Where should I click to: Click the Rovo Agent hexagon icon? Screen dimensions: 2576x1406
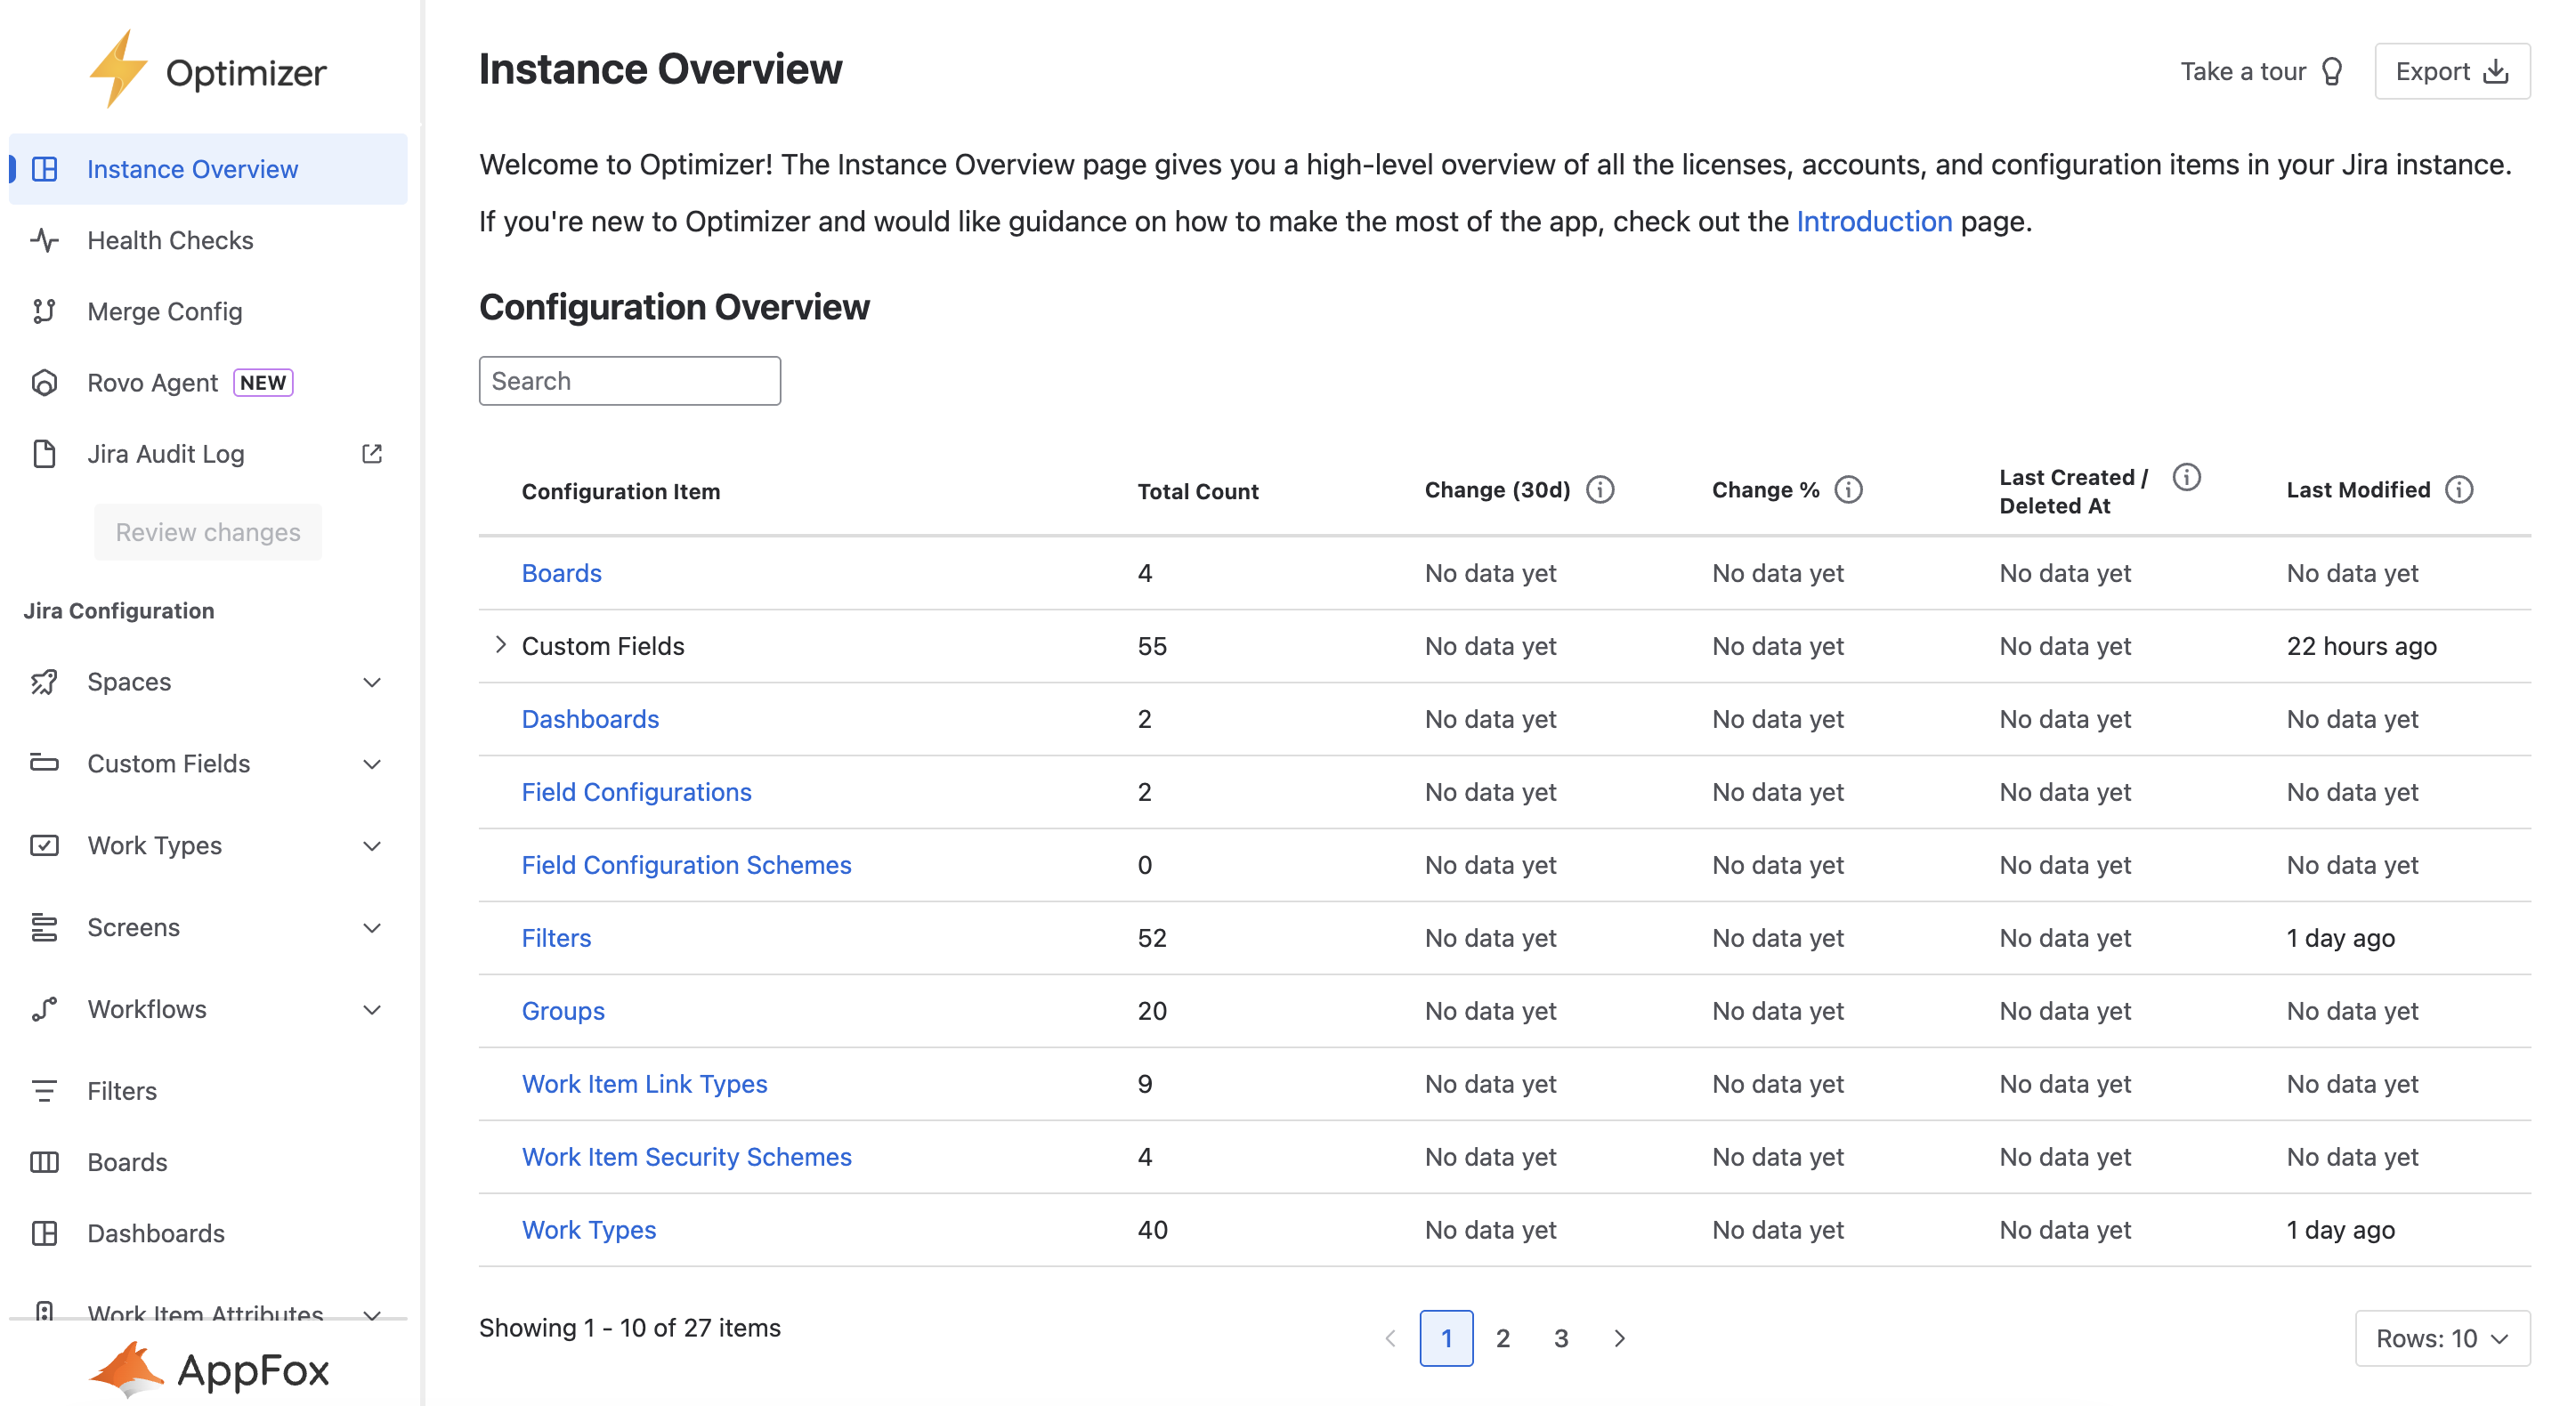(x=44, y=383)
